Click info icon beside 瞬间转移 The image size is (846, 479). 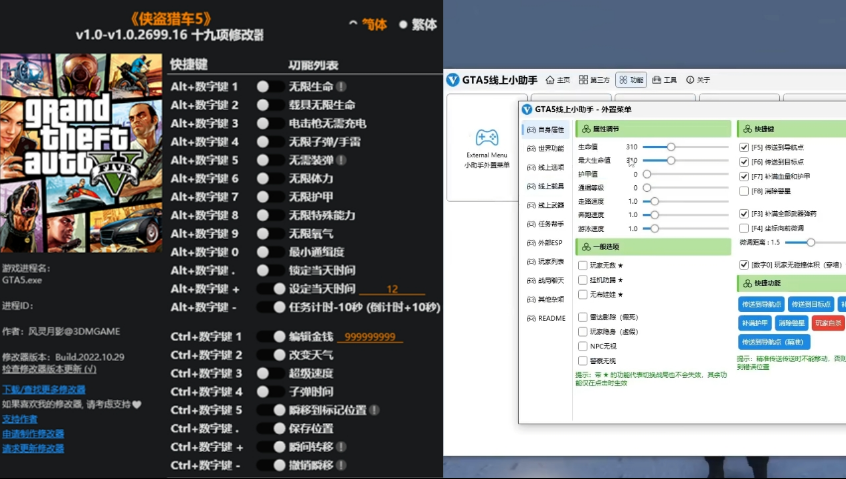click(x=341, y=447)
